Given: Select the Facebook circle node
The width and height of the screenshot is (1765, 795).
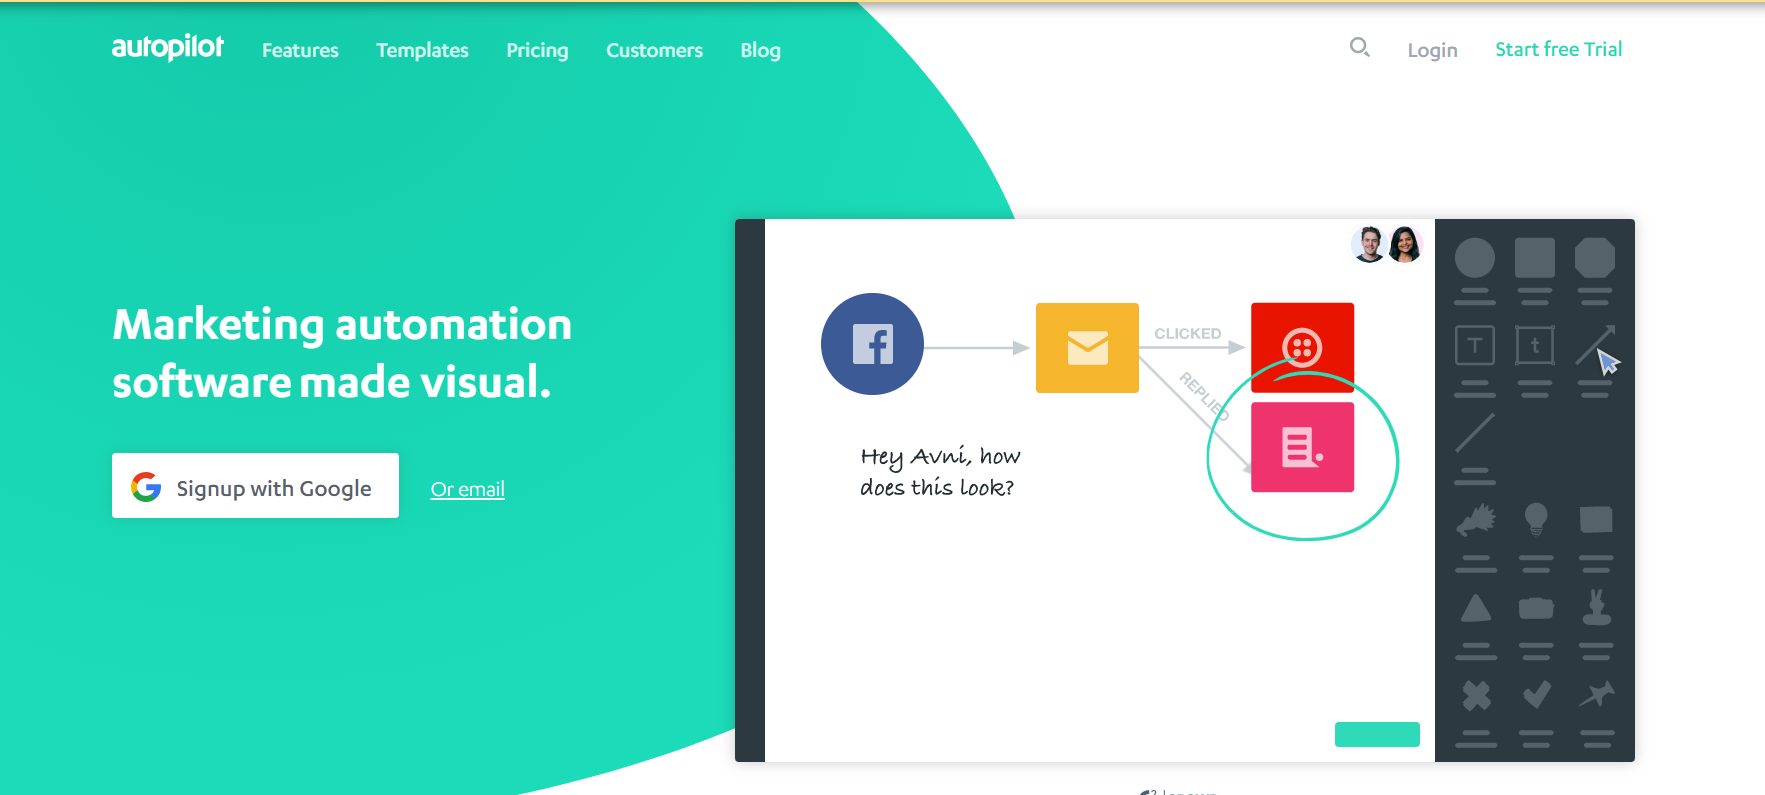Looking at the screenshot, I should pyautogui.click(x=872, y=344).
